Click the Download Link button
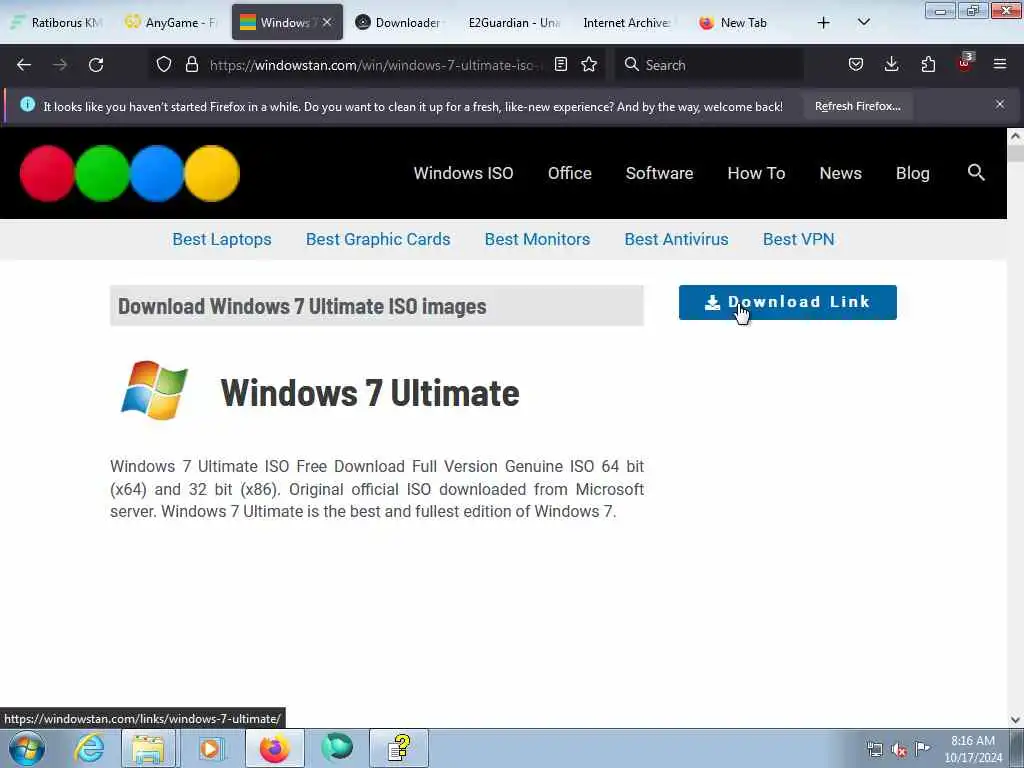The height and width of the screenshot is (768, 1024). click(x=788, y=302)
